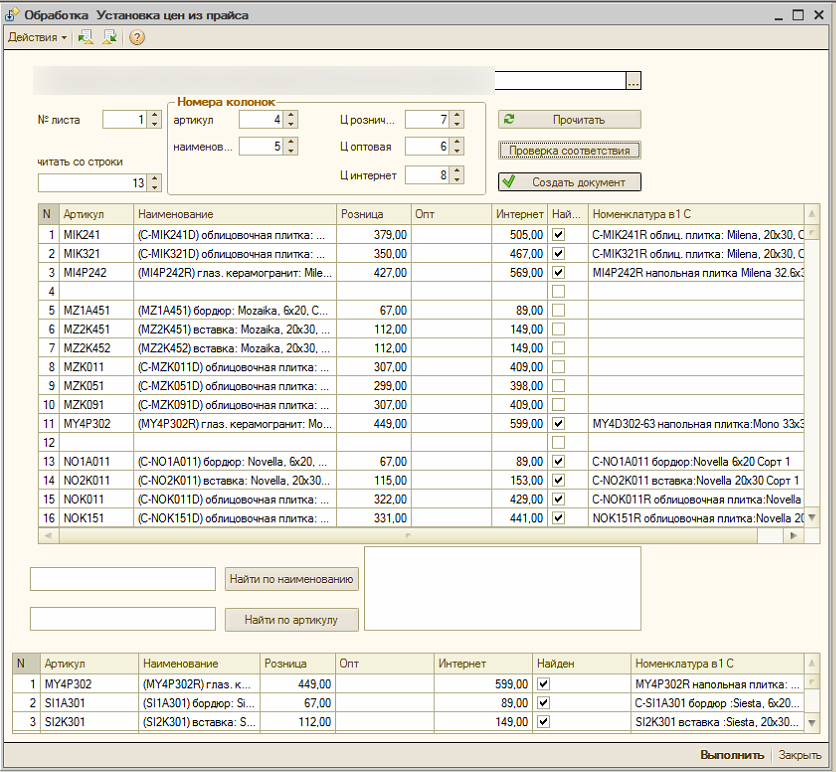Open help via question mark icon

pos(136,37)
